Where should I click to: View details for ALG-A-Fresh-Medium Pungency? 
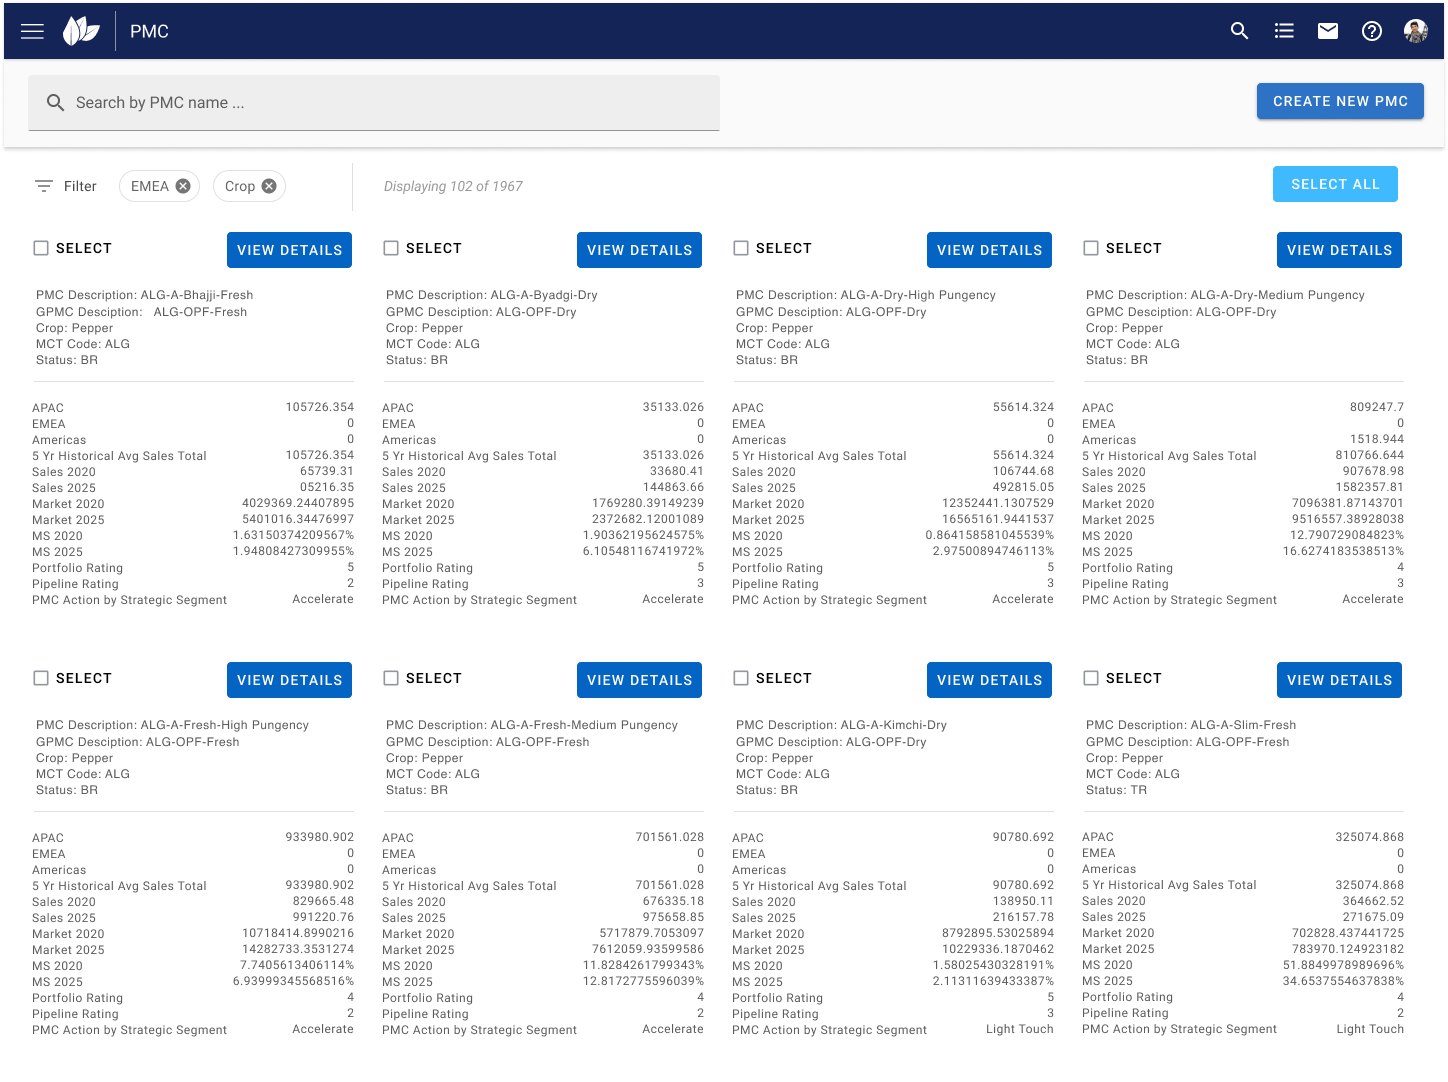[x=639, y=680]
